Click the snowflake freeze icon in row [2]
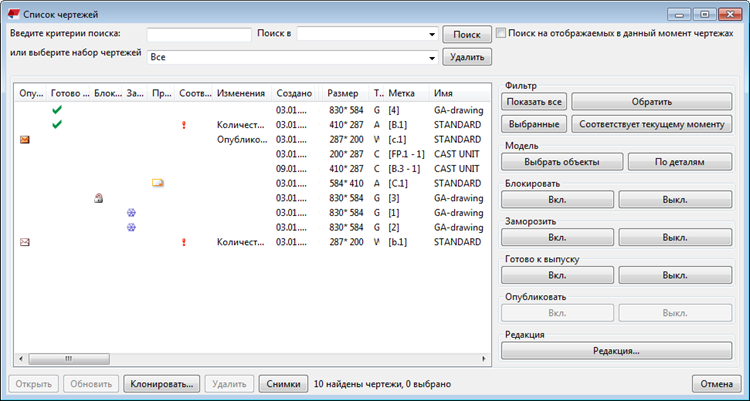Viewport: 750px width, 401px height. pyautogui.click(x=131, y=228)
